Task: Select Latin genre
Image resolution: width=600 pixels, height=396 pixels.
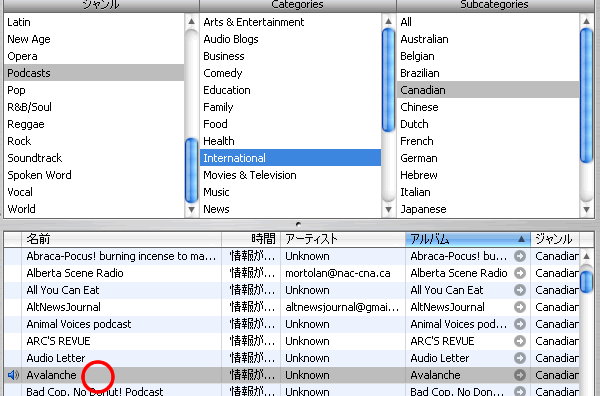Action: (x=94, y=22)
